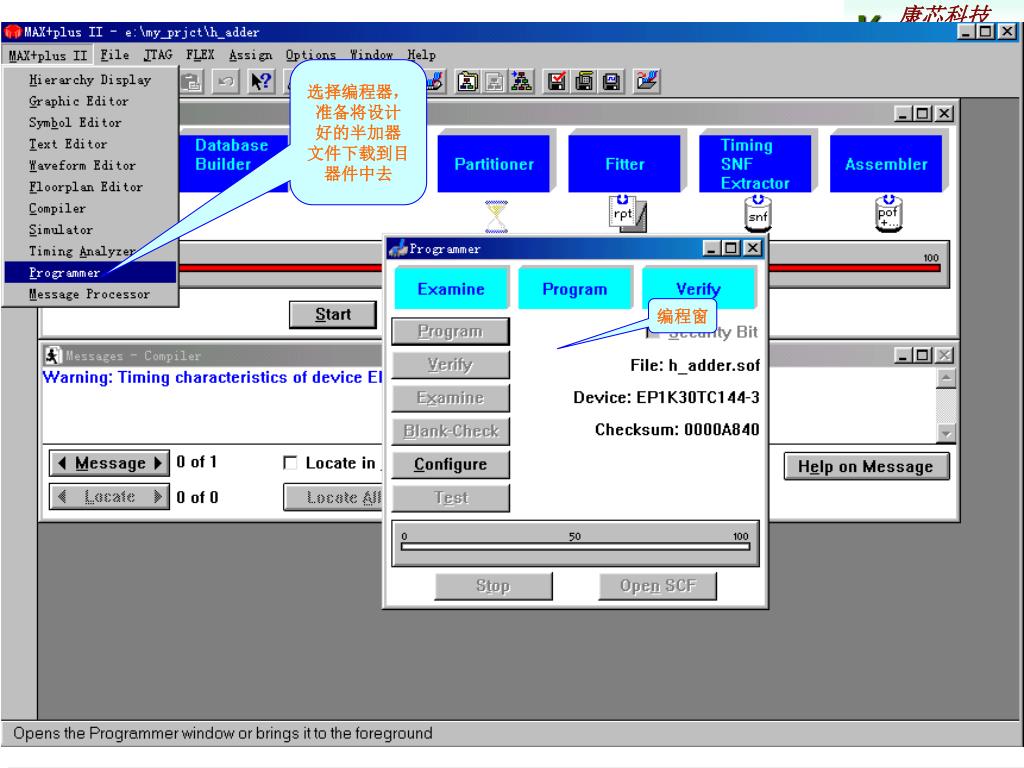This screenshot has width=1024, height=768.
Task: Open the JTAG menu
Action: pyautogui.click(x=158, y=55)
